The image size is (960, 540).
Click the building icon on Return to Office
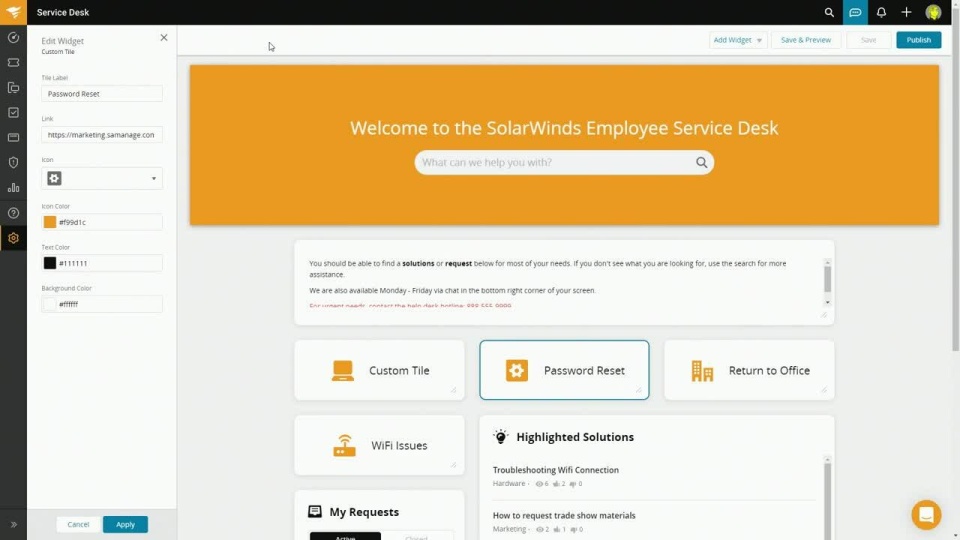[x=702, y=370]
